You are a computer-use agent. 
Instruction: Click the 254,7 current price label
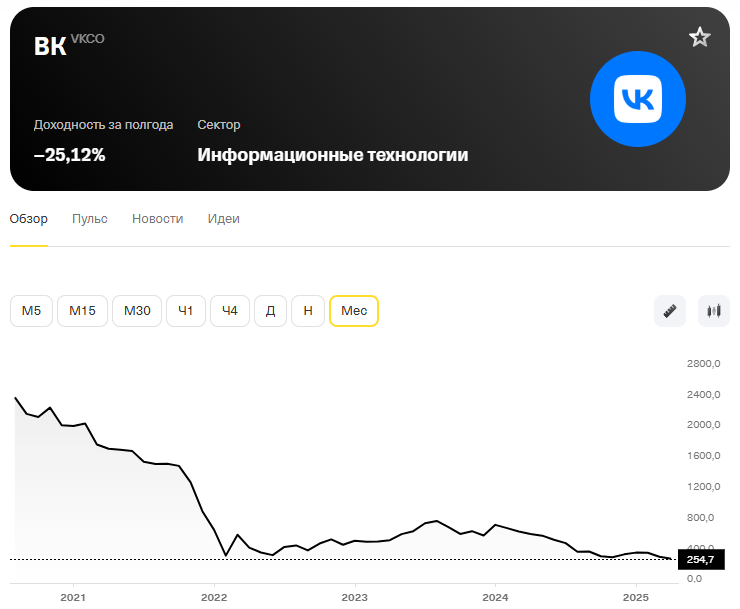click(701, 559)
